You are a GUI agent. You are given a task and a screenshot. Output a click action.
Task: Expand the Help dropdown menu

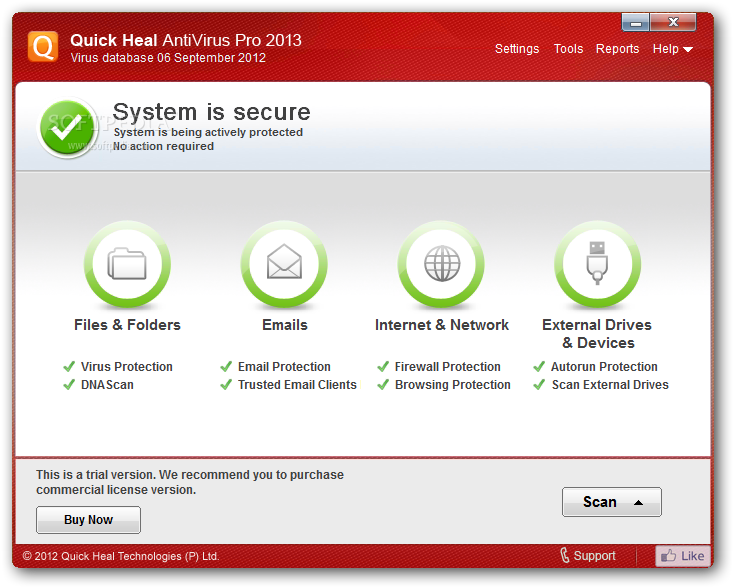[673, 49]
